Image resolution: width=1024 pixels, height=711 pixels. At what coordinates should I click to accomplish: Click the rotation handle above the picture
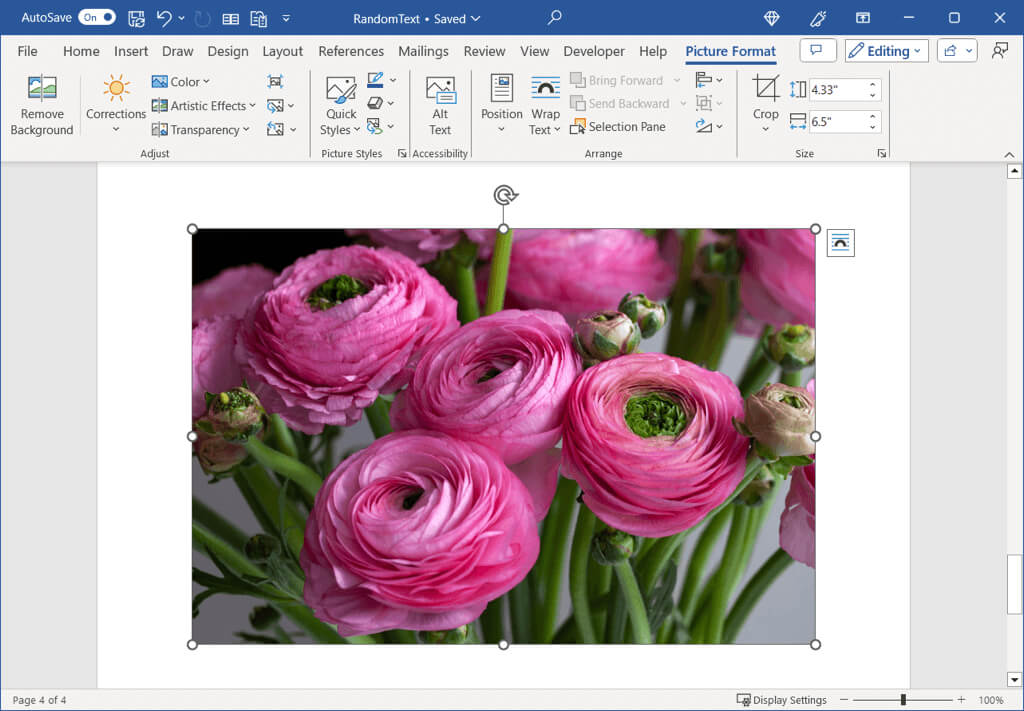coord(505,195)
